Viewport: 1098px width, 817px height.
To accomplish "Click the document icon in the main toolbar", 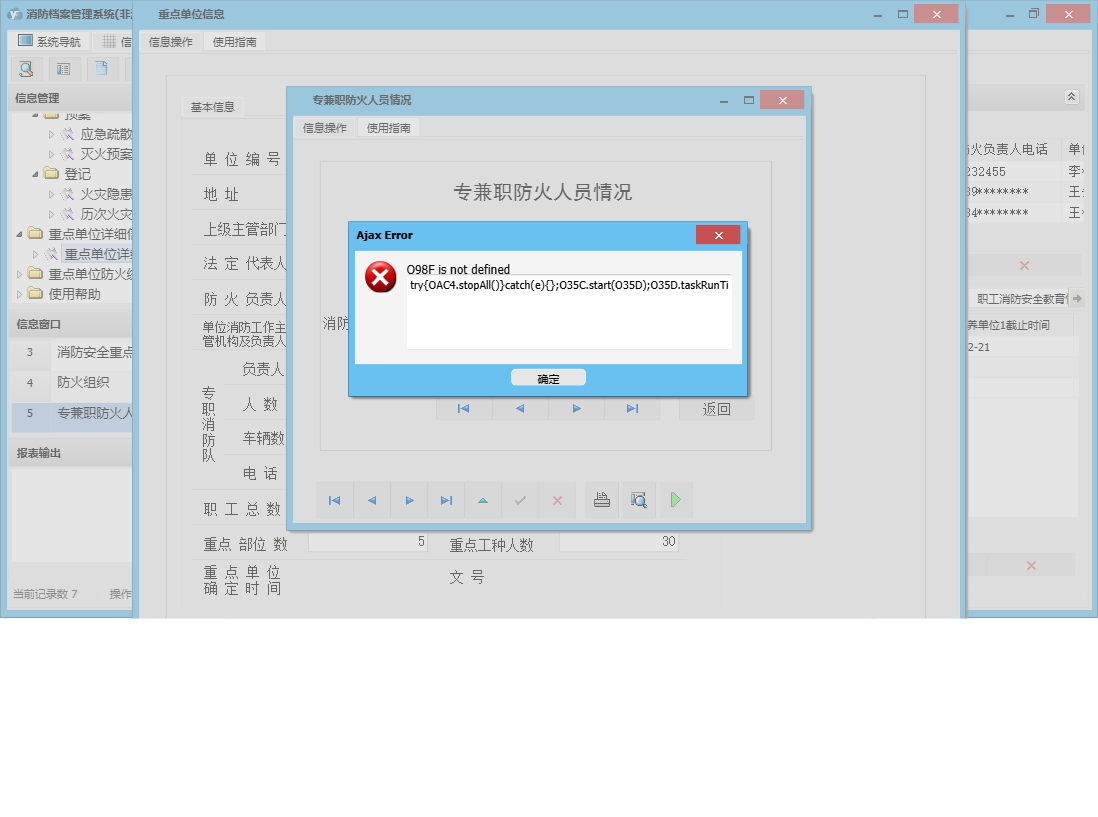I will [100, 69].
